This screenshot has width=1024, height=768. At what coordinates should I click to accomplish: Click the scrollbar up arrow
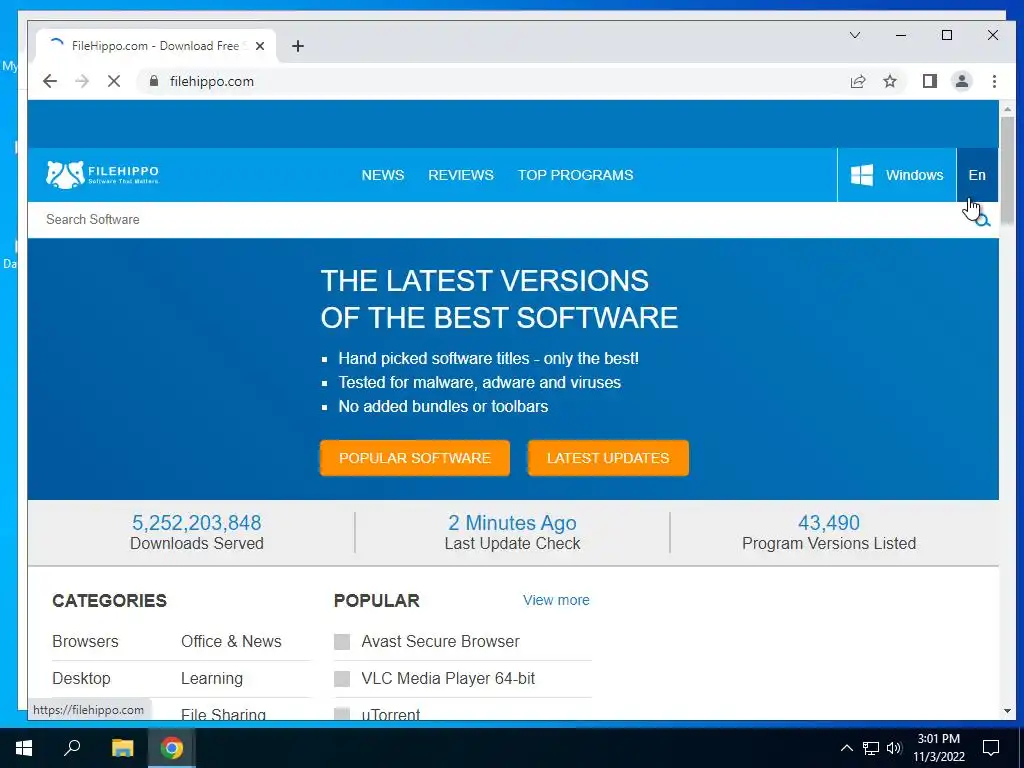coord(1007,108)
